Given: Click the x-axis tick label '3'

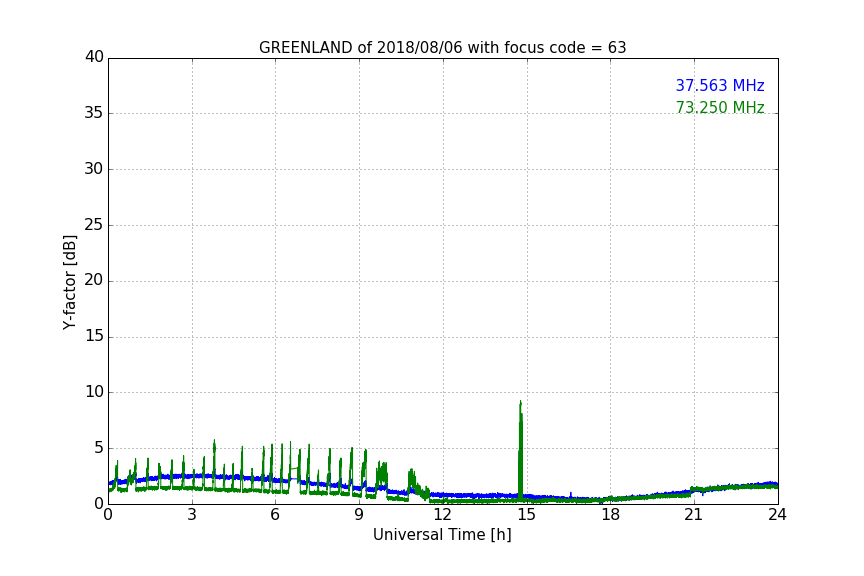Looking at the screenshot, I should point(192,515).
